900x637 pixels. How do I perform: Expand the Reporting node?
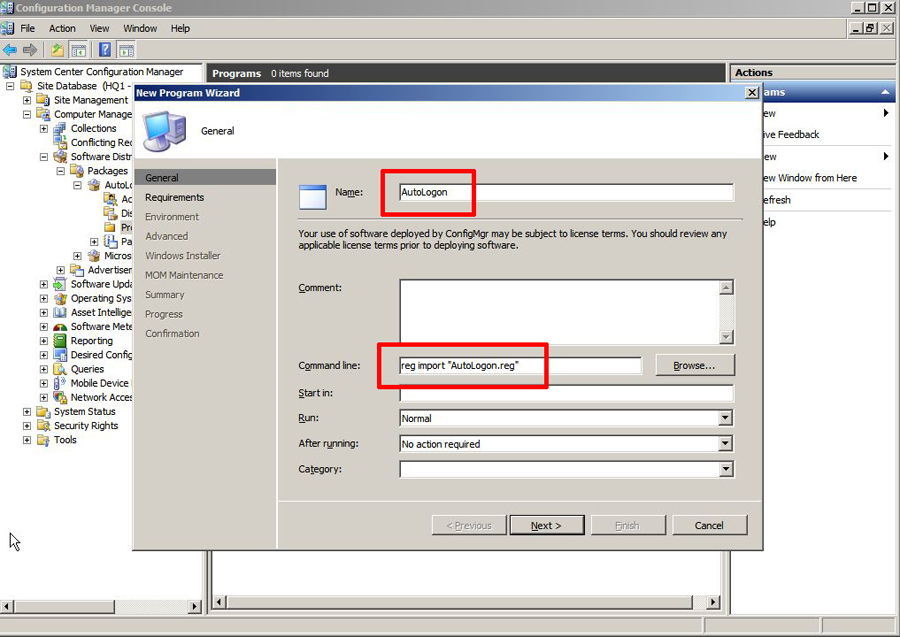coord(44,341)
